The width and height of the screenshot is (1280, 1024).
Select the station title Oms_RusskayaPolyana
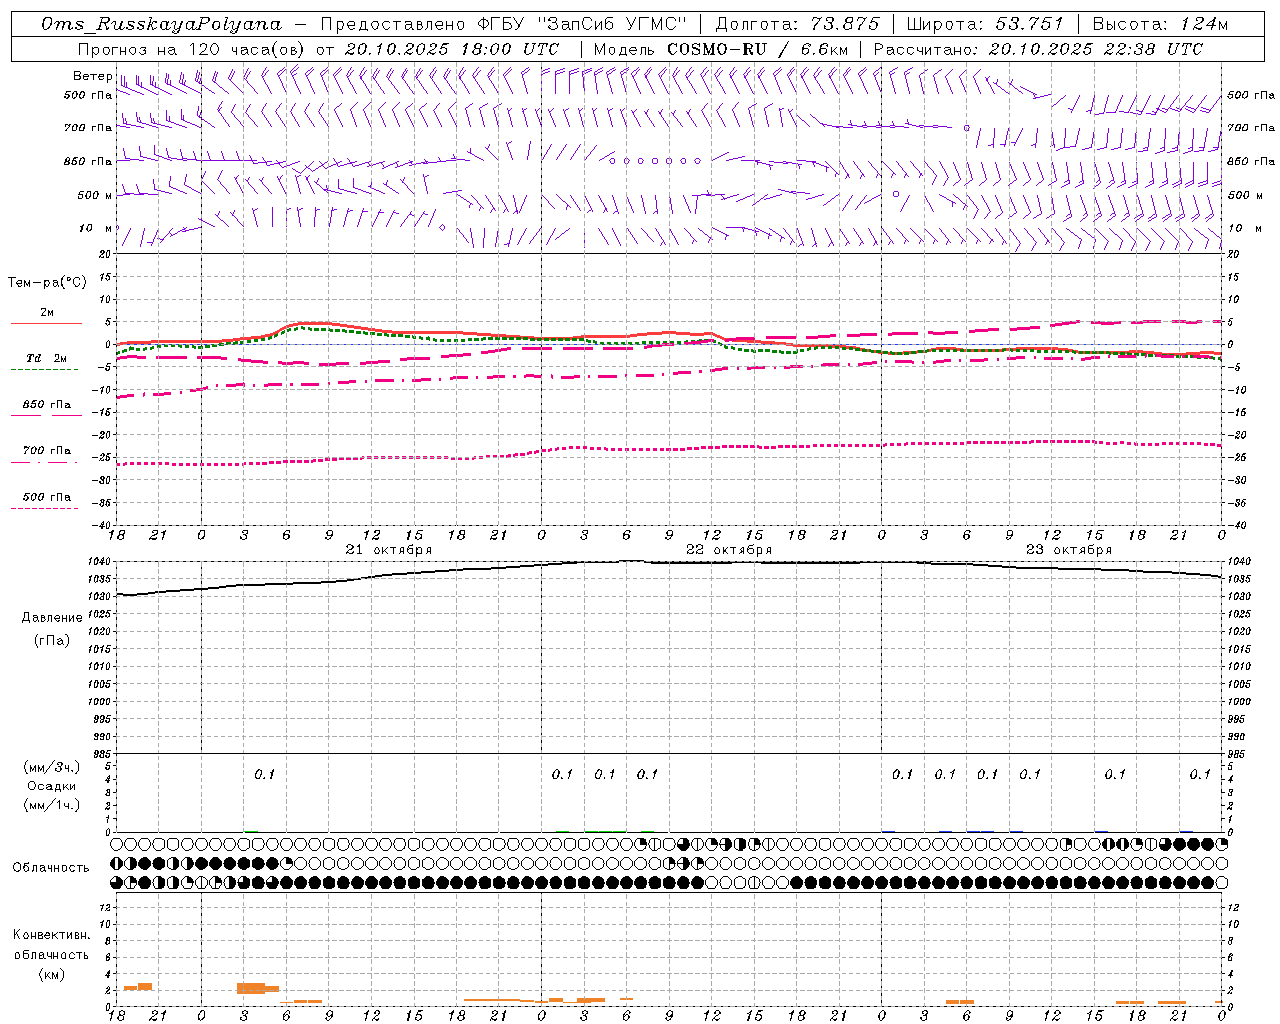(161, 24)
